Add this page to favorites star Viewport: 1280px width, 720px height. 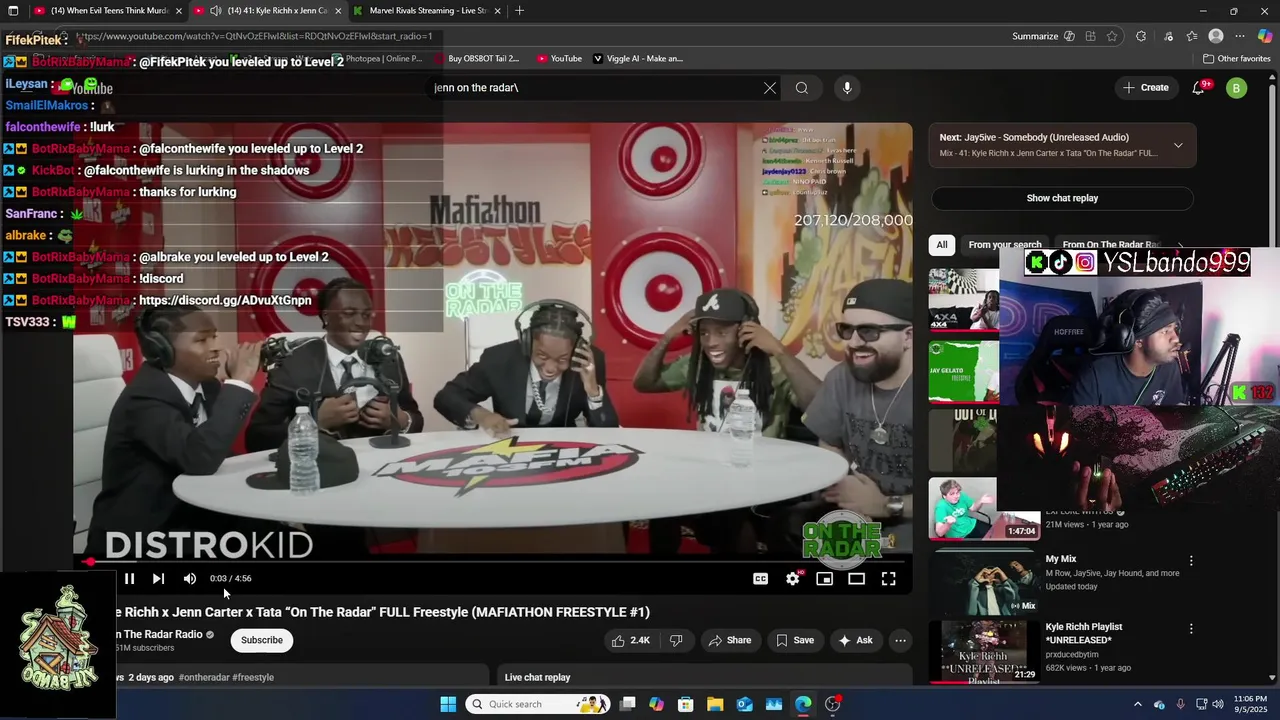[x=1112, y=36]
